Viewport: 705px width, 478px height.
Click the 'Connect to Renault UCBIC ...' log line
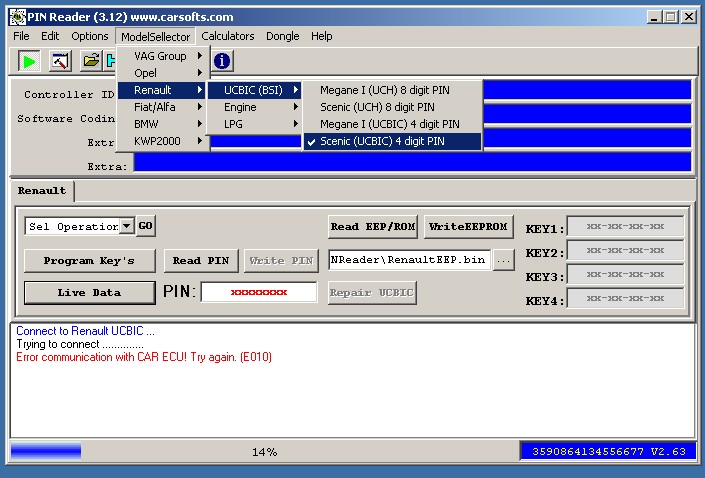pyautogui.click(x=85, y=331)
